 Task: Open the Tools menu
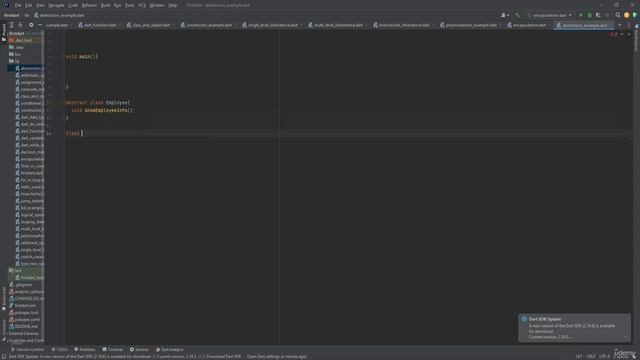click(129, 5)
